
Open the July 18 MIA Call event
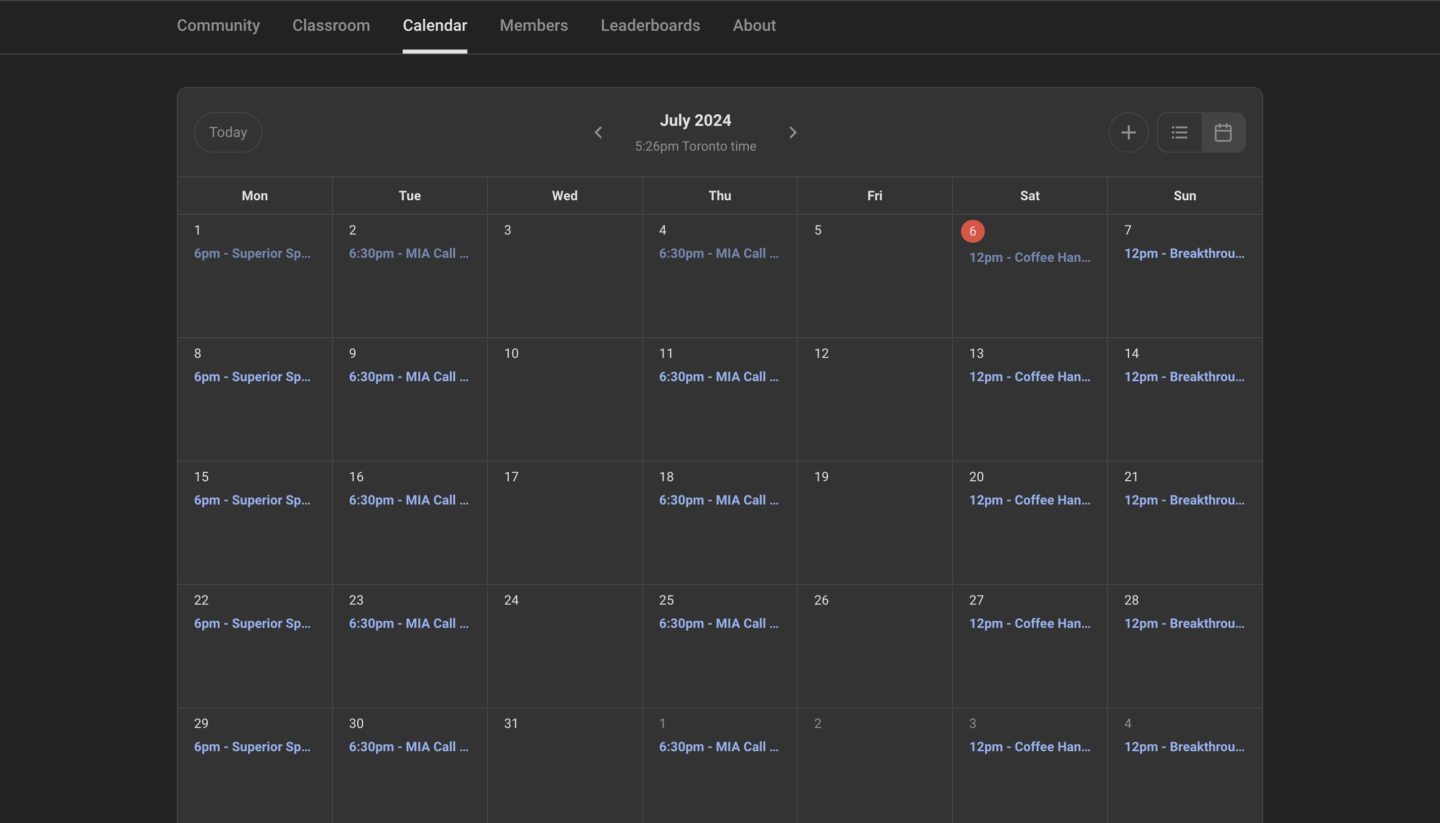pos(719,500)
